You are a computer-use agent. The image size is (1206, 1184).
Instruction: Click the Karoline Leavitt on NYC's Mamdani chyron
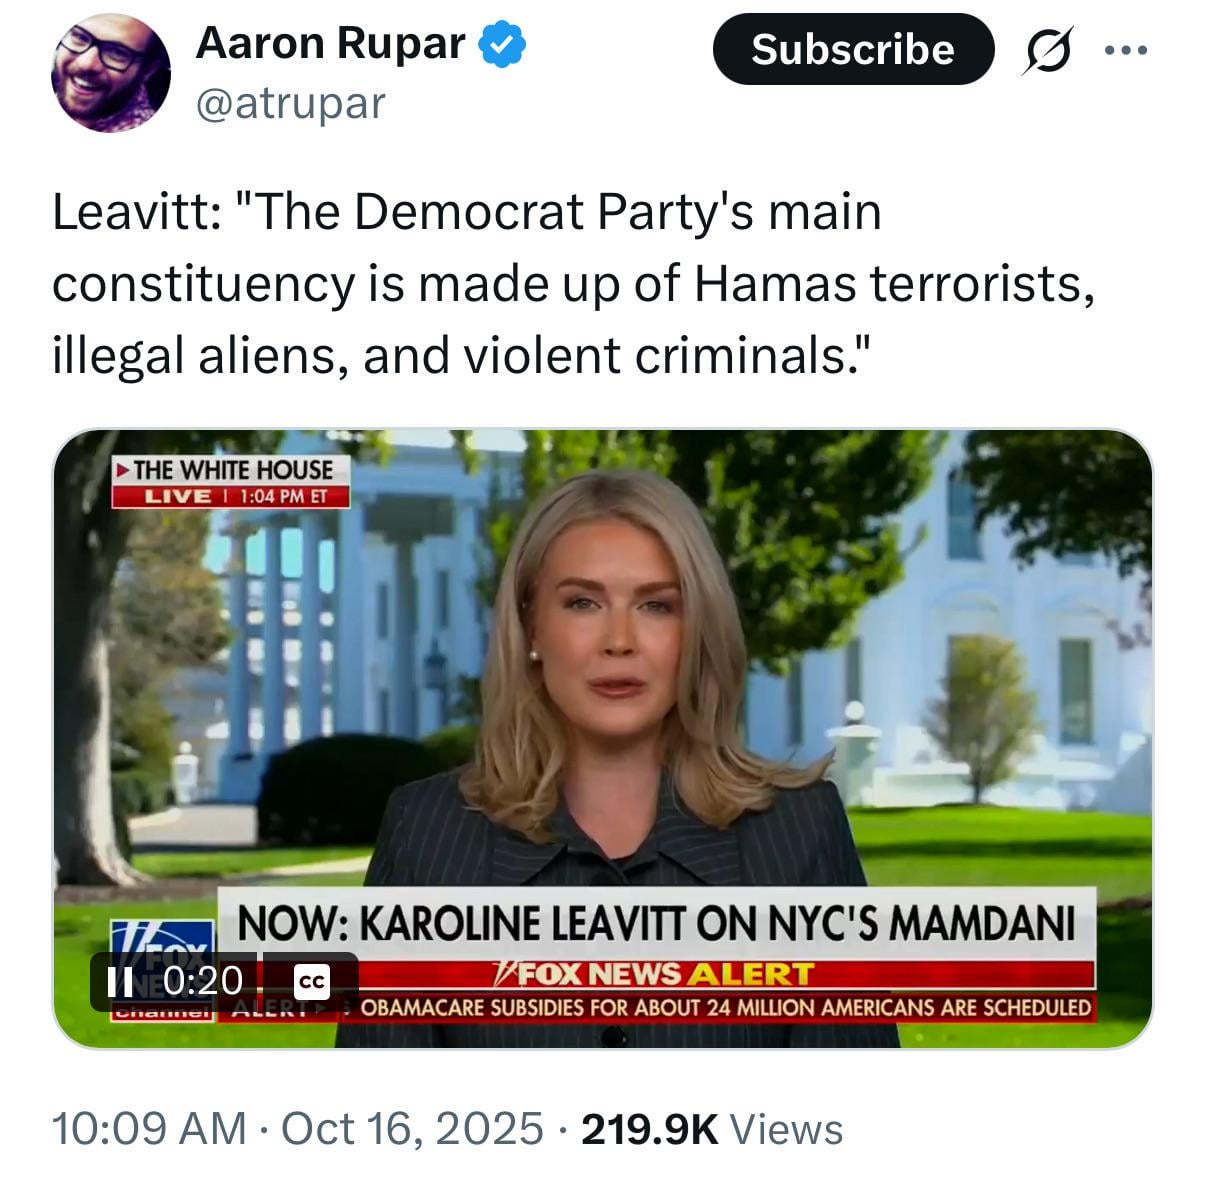[657, 922]
